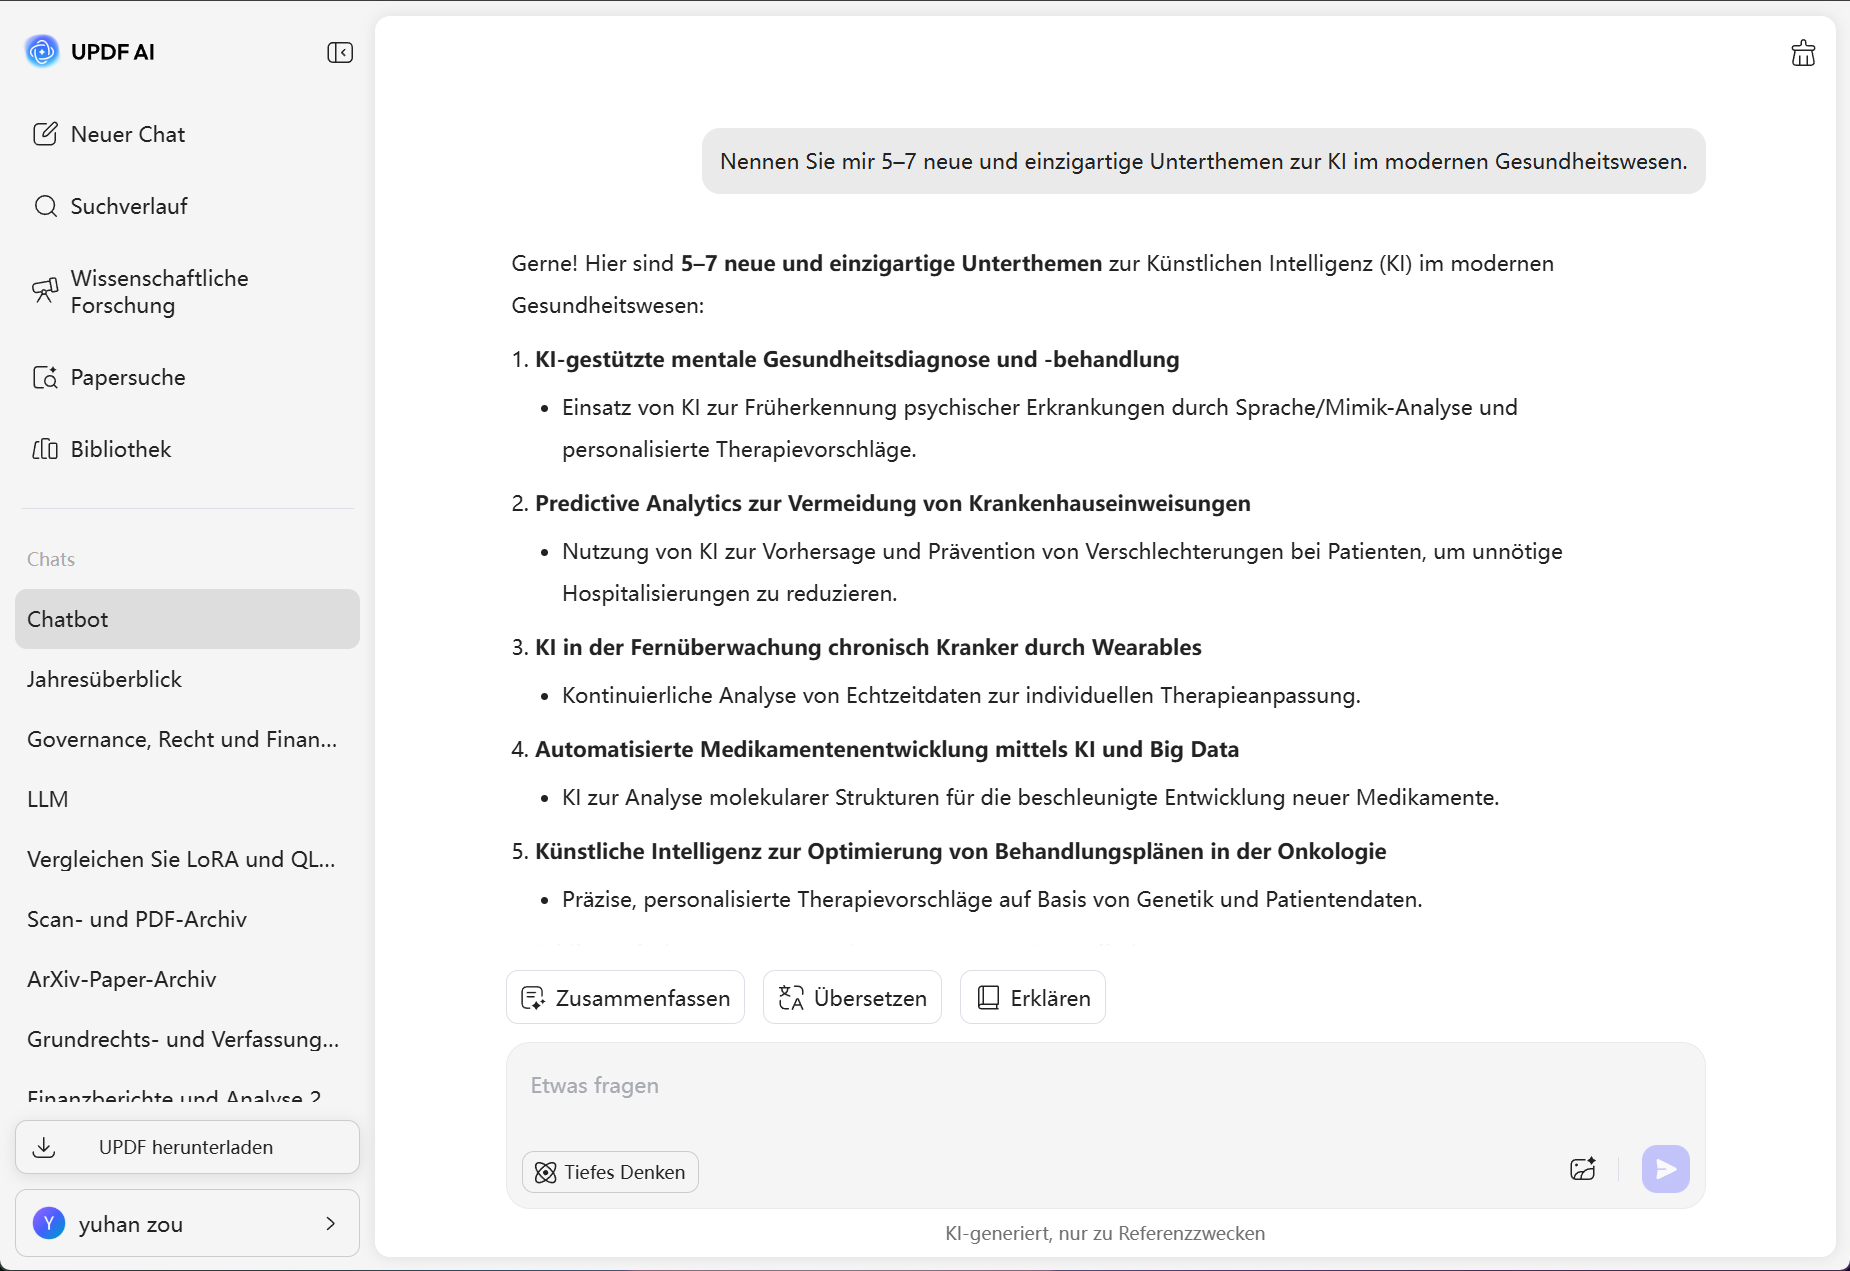Open the ArXiv-Paper-Archiv chat
This screenshot has width=1850, height=1271.
pos(187,979)
